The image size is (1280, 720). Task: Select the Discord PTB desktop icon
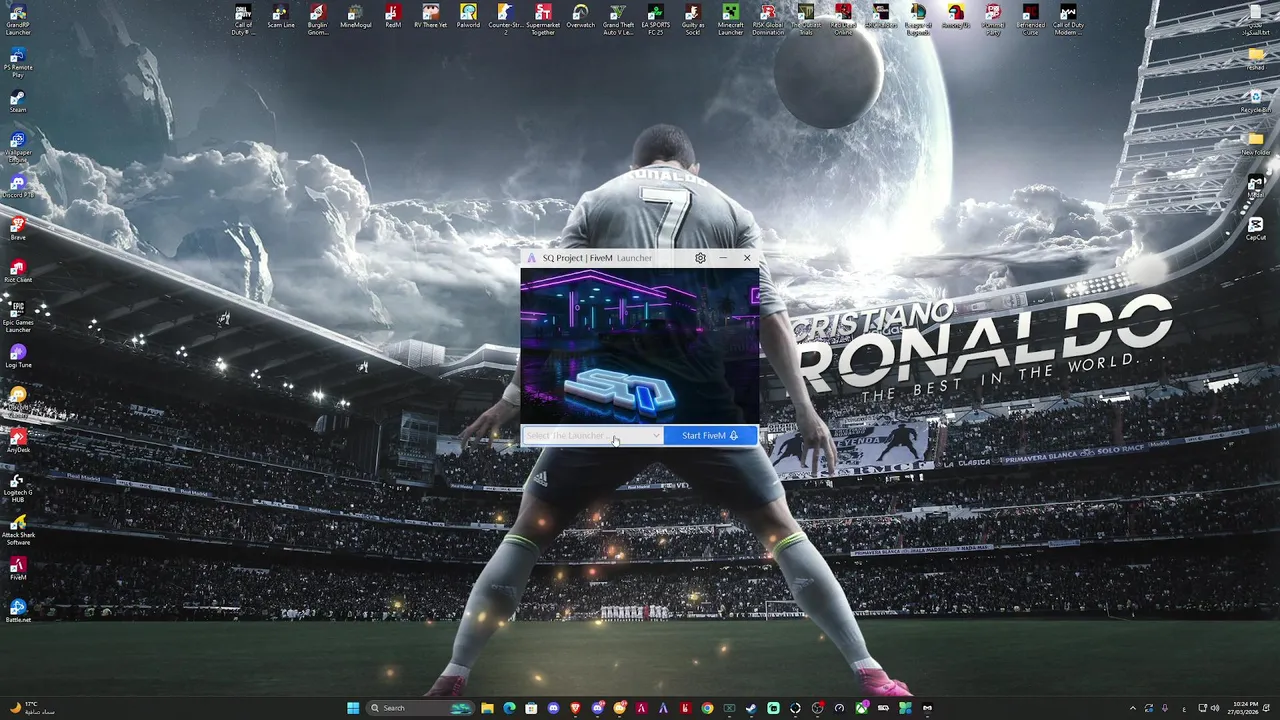(x=18, y=187)
